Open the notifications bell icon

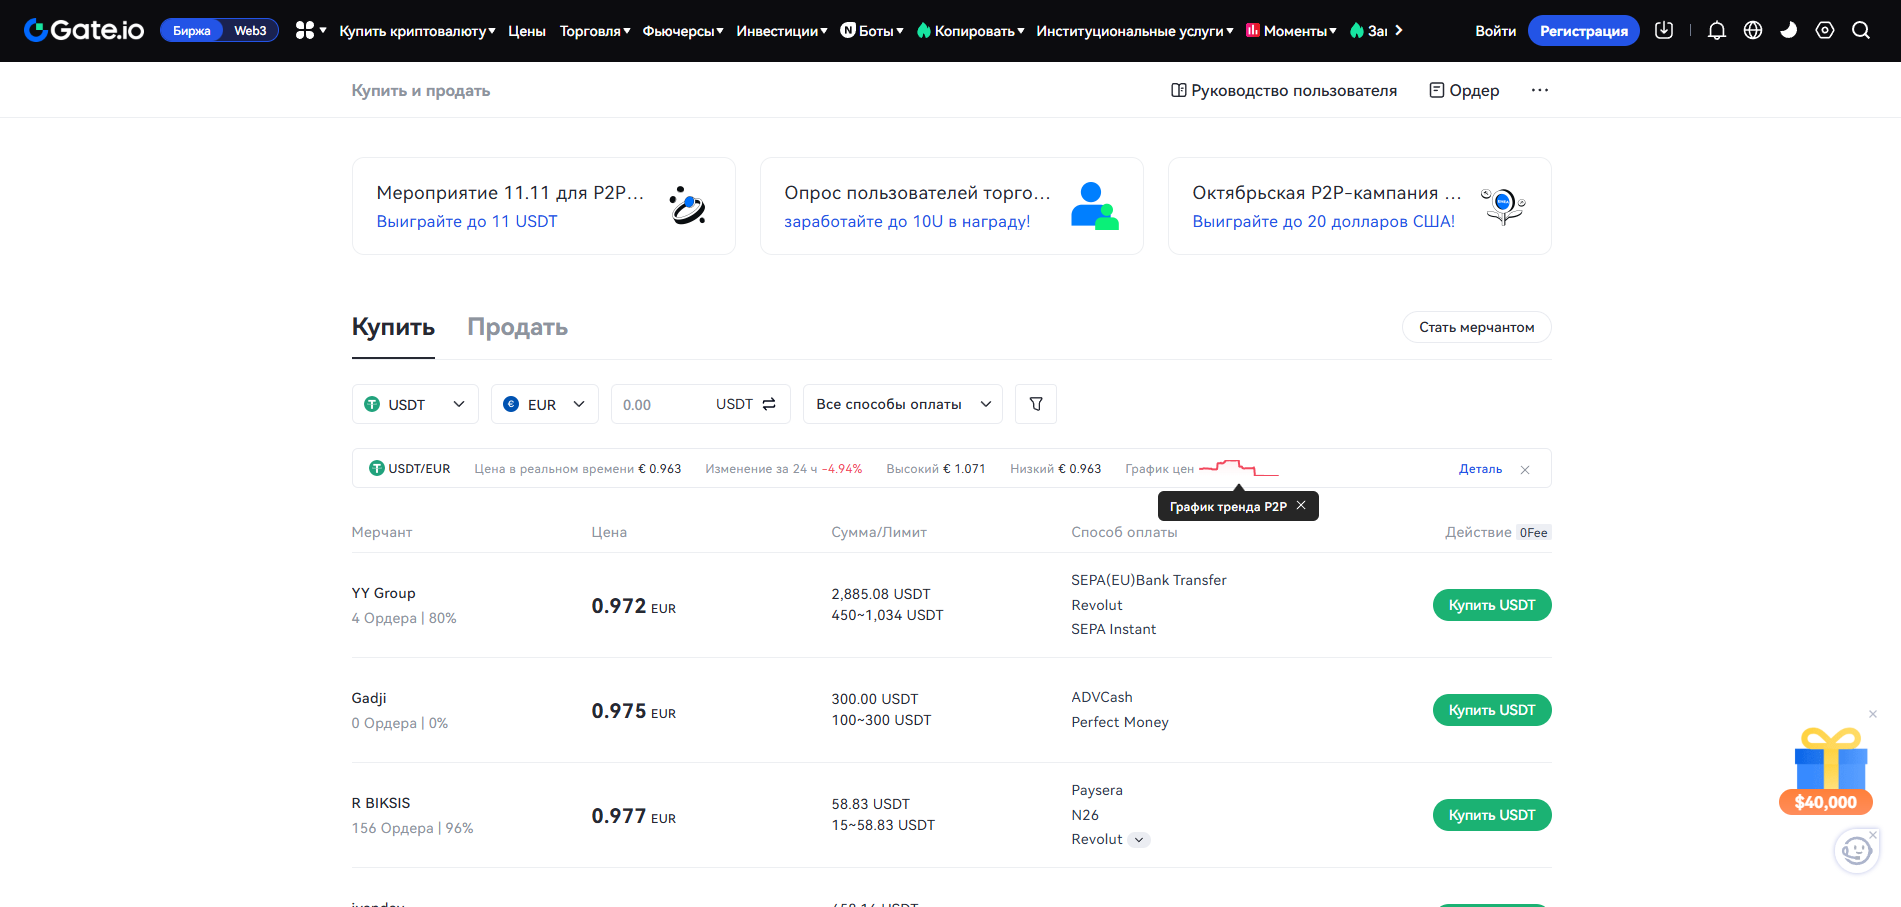click(x=1717, y=31)
